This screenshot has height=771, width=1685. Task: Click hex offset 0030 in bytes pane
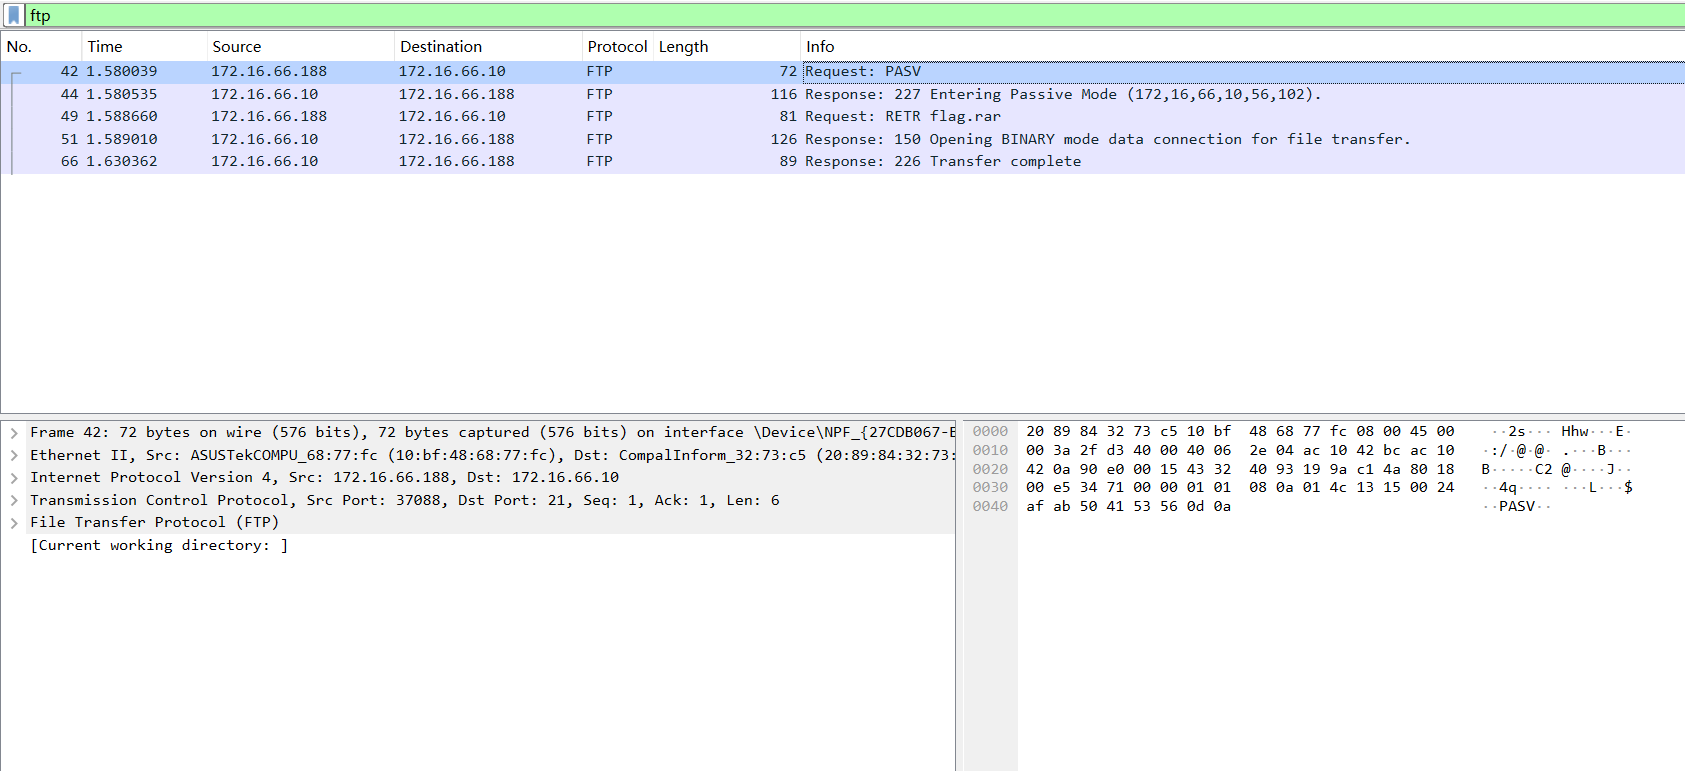coord(990,487)
